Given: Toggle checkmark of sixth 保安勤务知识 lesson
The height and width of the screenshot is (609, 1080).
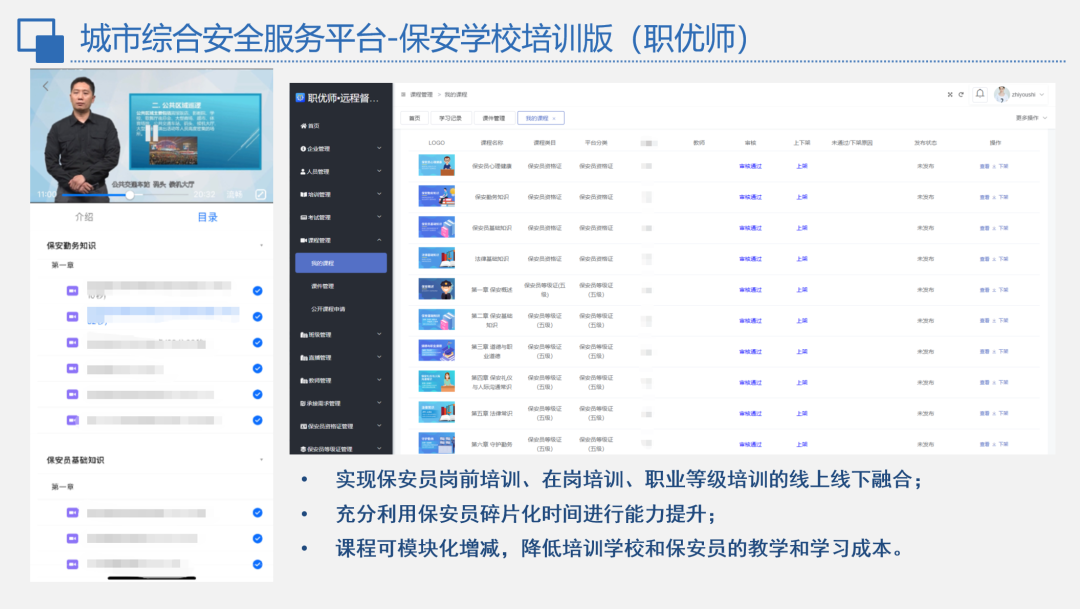Looking at the screenshot, I should [258, 420].
